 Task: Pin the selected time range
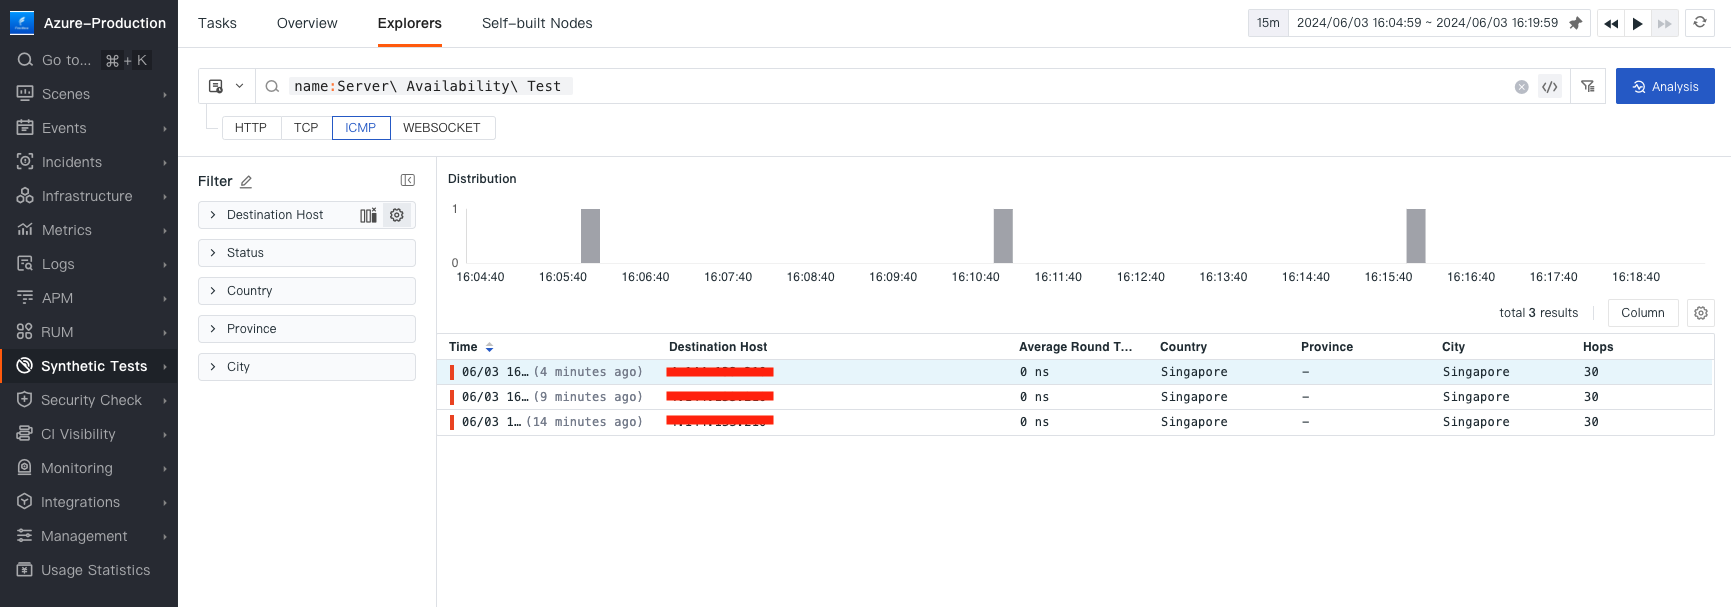[1576, 23]
